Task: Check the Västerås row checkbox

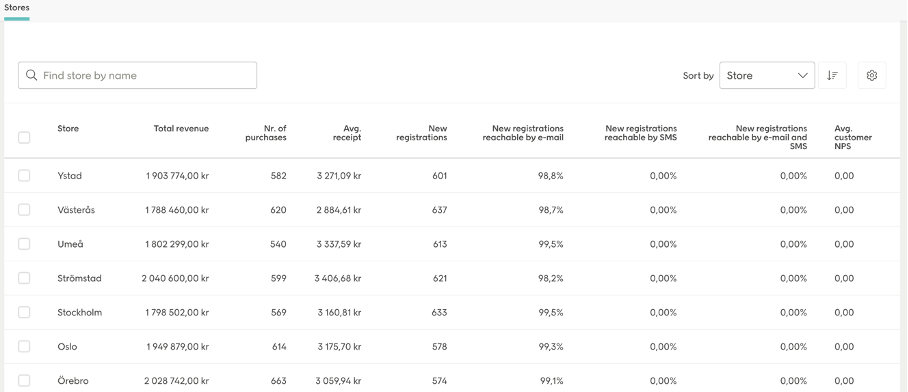Action: [24, 210]
